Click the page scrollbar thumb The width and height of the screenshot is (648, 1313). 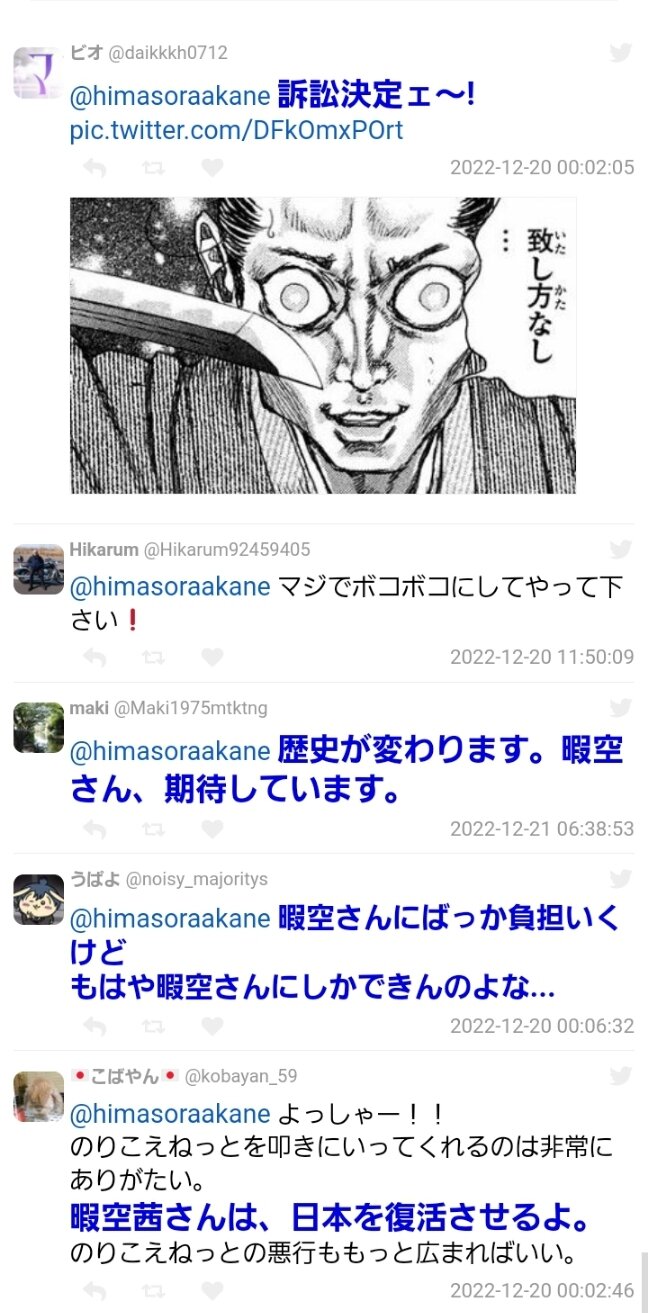644,1282
